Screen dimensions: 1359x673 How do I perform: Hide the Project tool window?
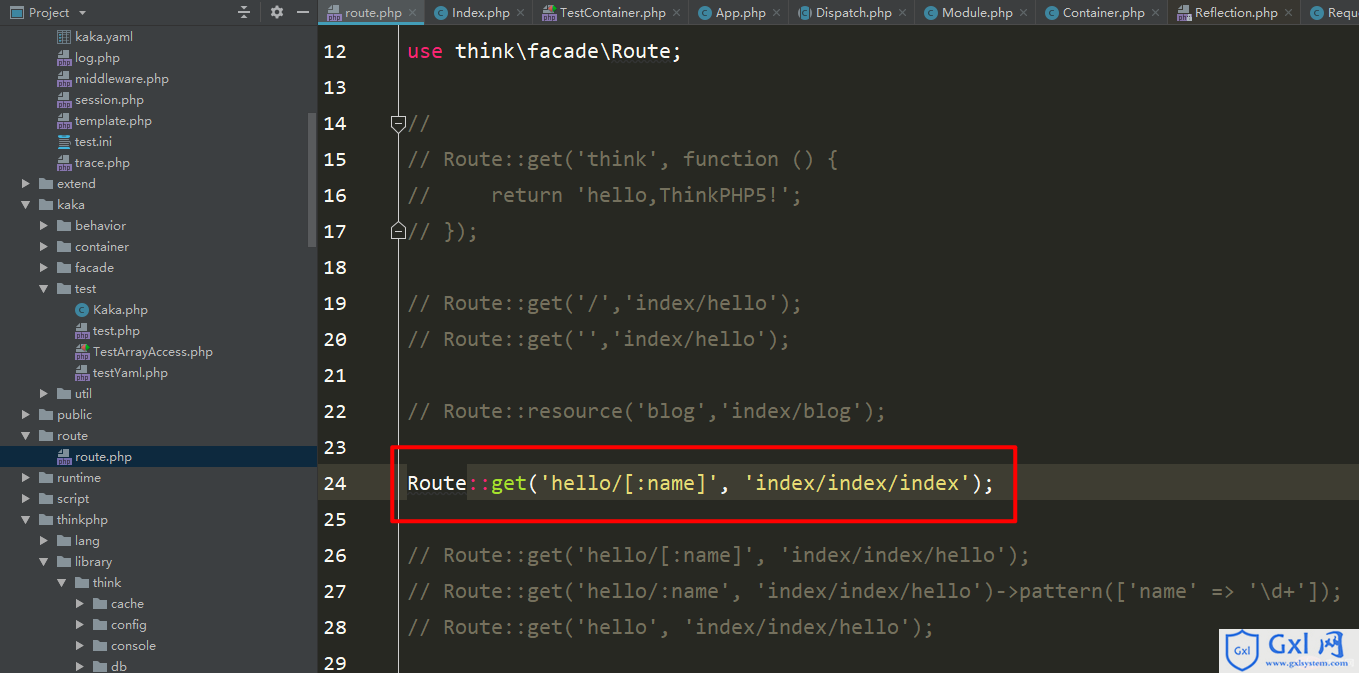pyautogui.click(x=302, y=12)
